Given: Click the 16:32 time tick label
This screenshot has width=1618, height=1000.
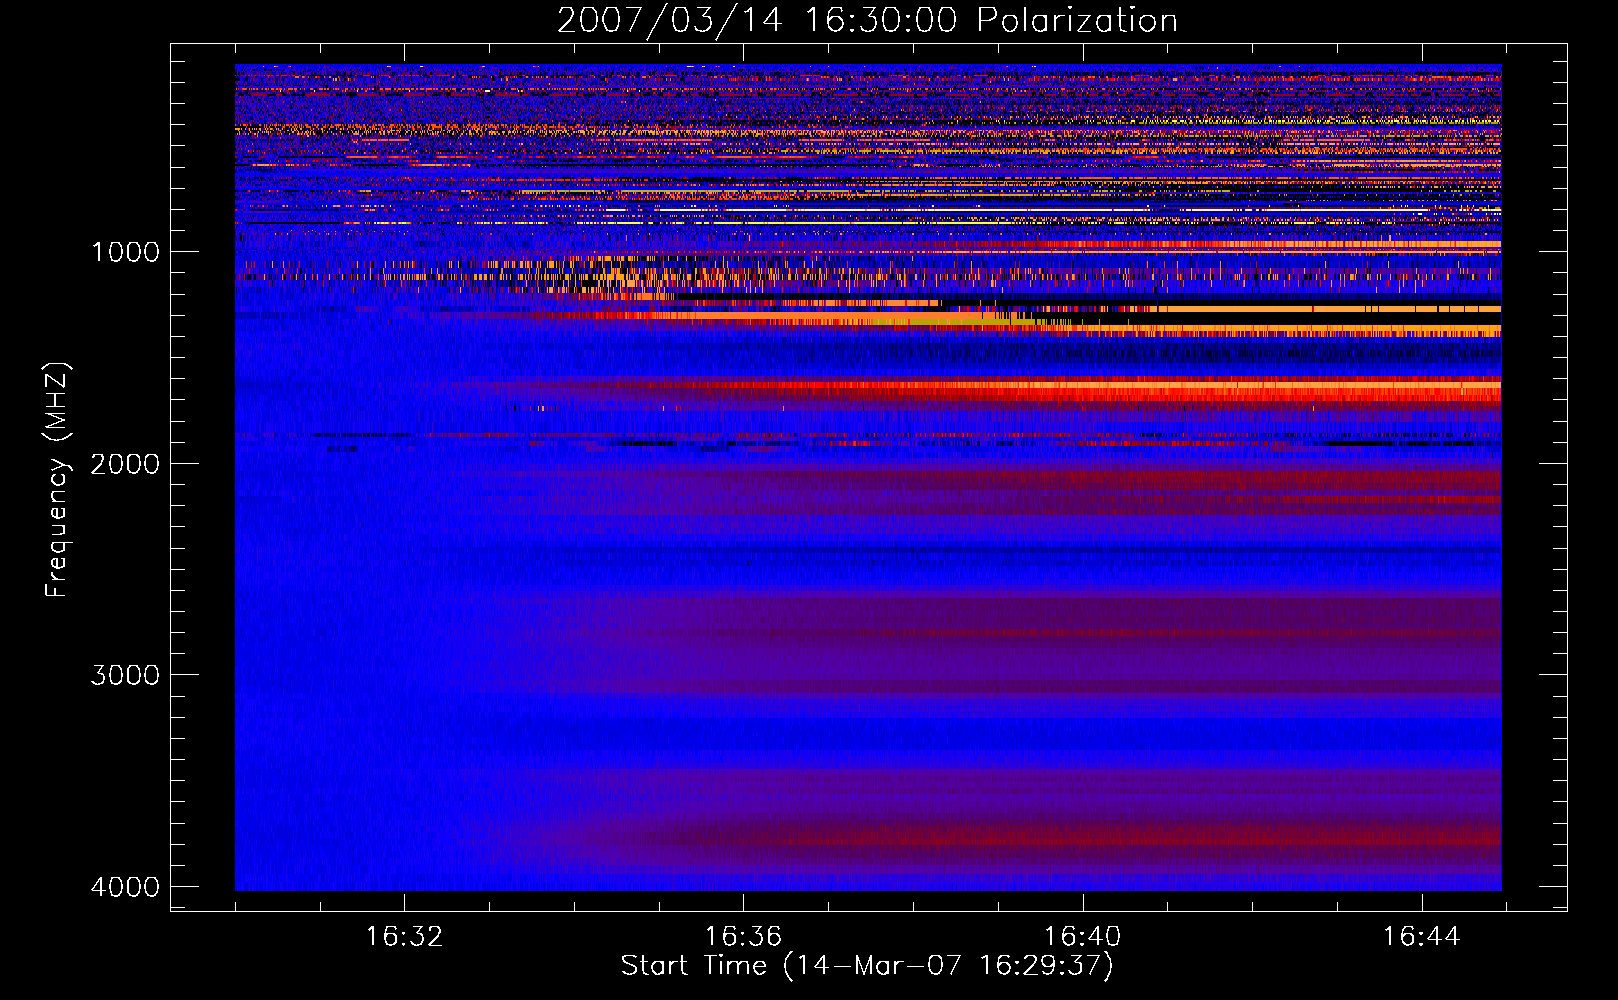Looking at the screenshot, I should (404, 937).
